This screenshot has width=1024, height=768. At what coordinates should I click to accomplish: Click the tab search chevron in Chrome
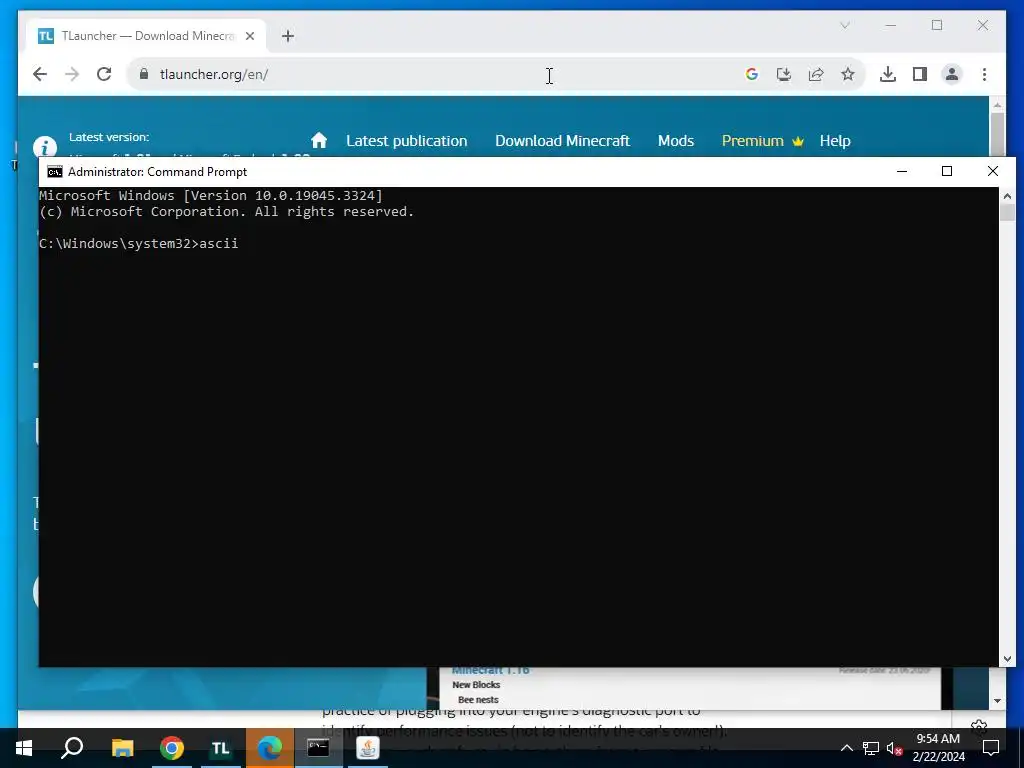click(x=844, y=25)
